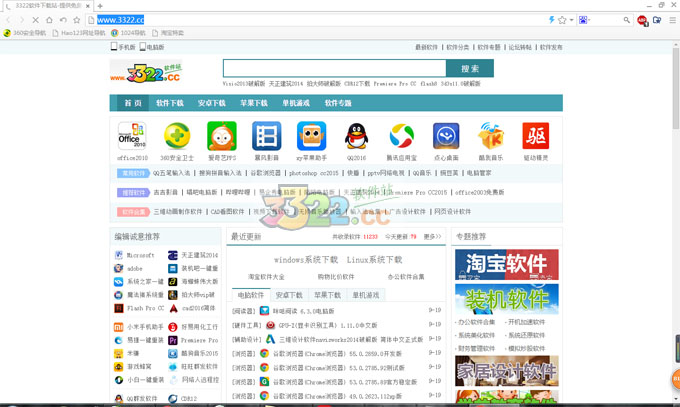The image size is (680, 407).
Task: Open the Flash Pro CC icon
Action: click(x=118, y=308)
